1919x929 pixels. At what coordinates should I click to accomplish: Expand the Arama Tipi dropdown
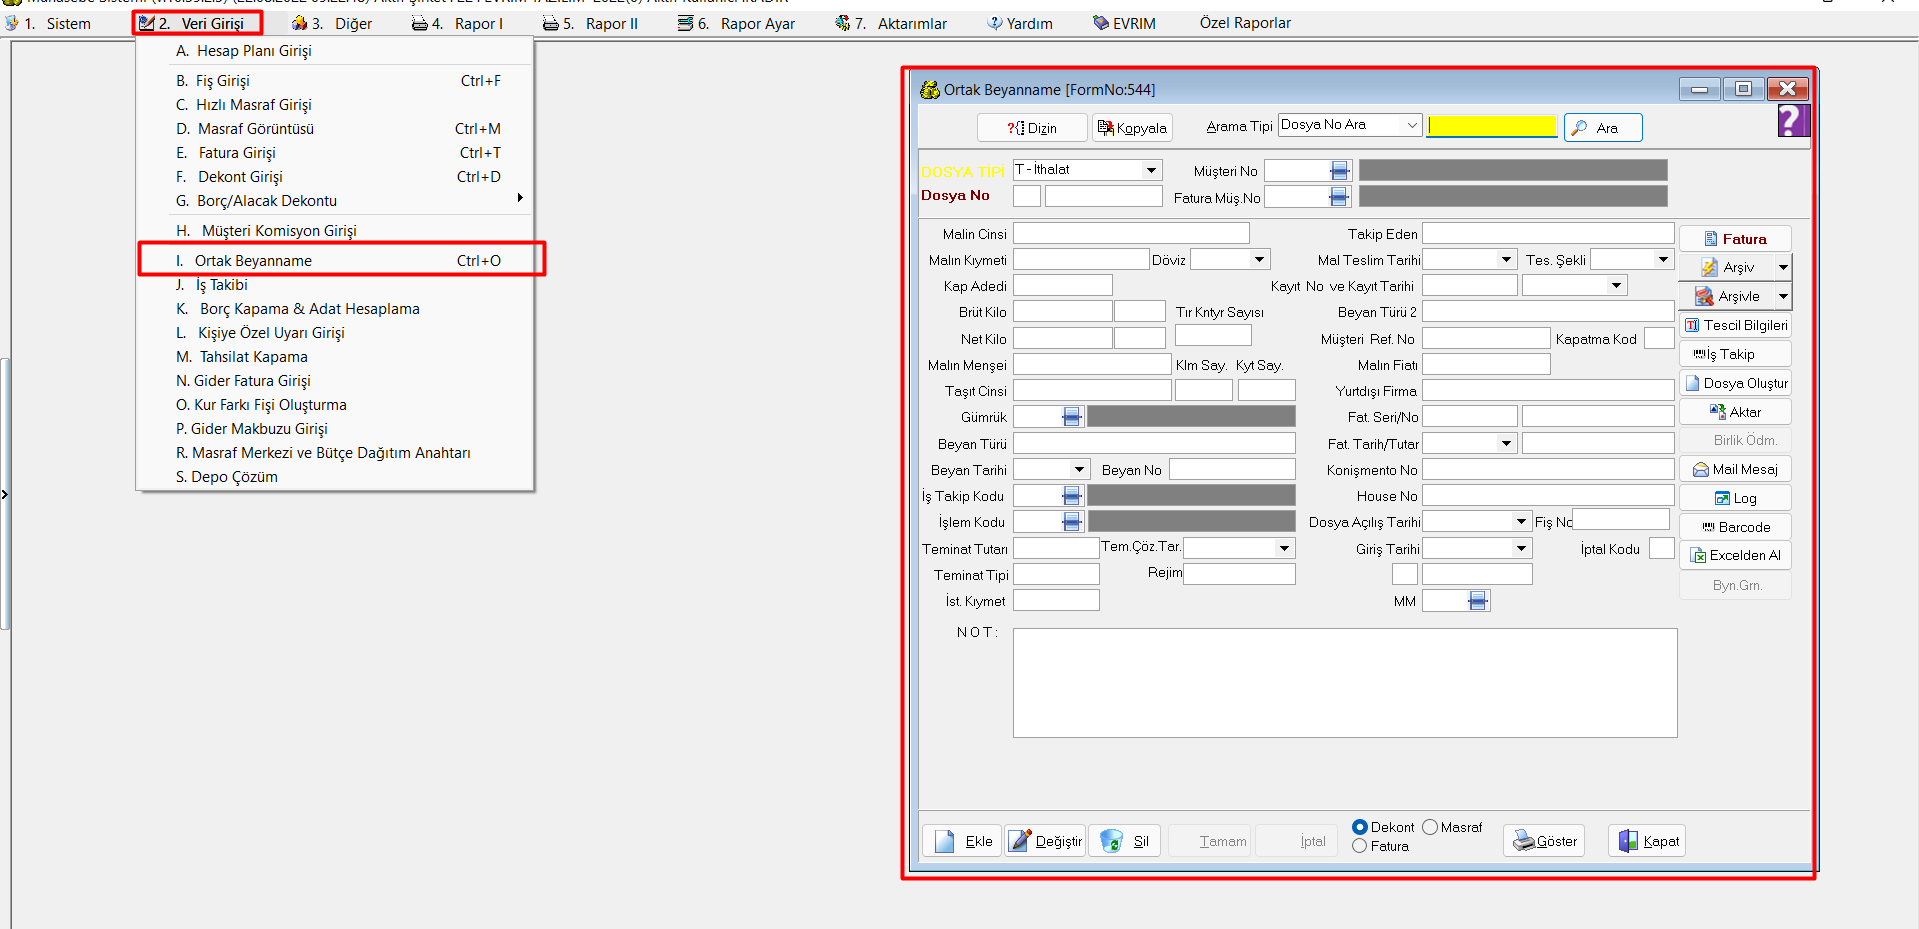tap(1411, 125)
